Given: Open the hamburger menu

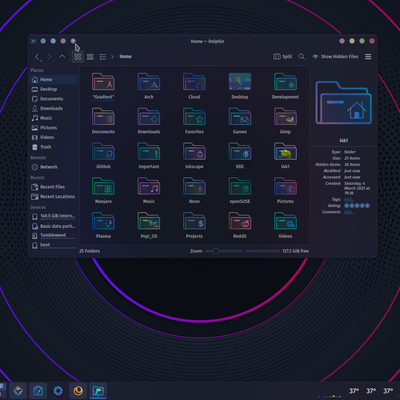Looking at the screenshot, I should 368,57.
